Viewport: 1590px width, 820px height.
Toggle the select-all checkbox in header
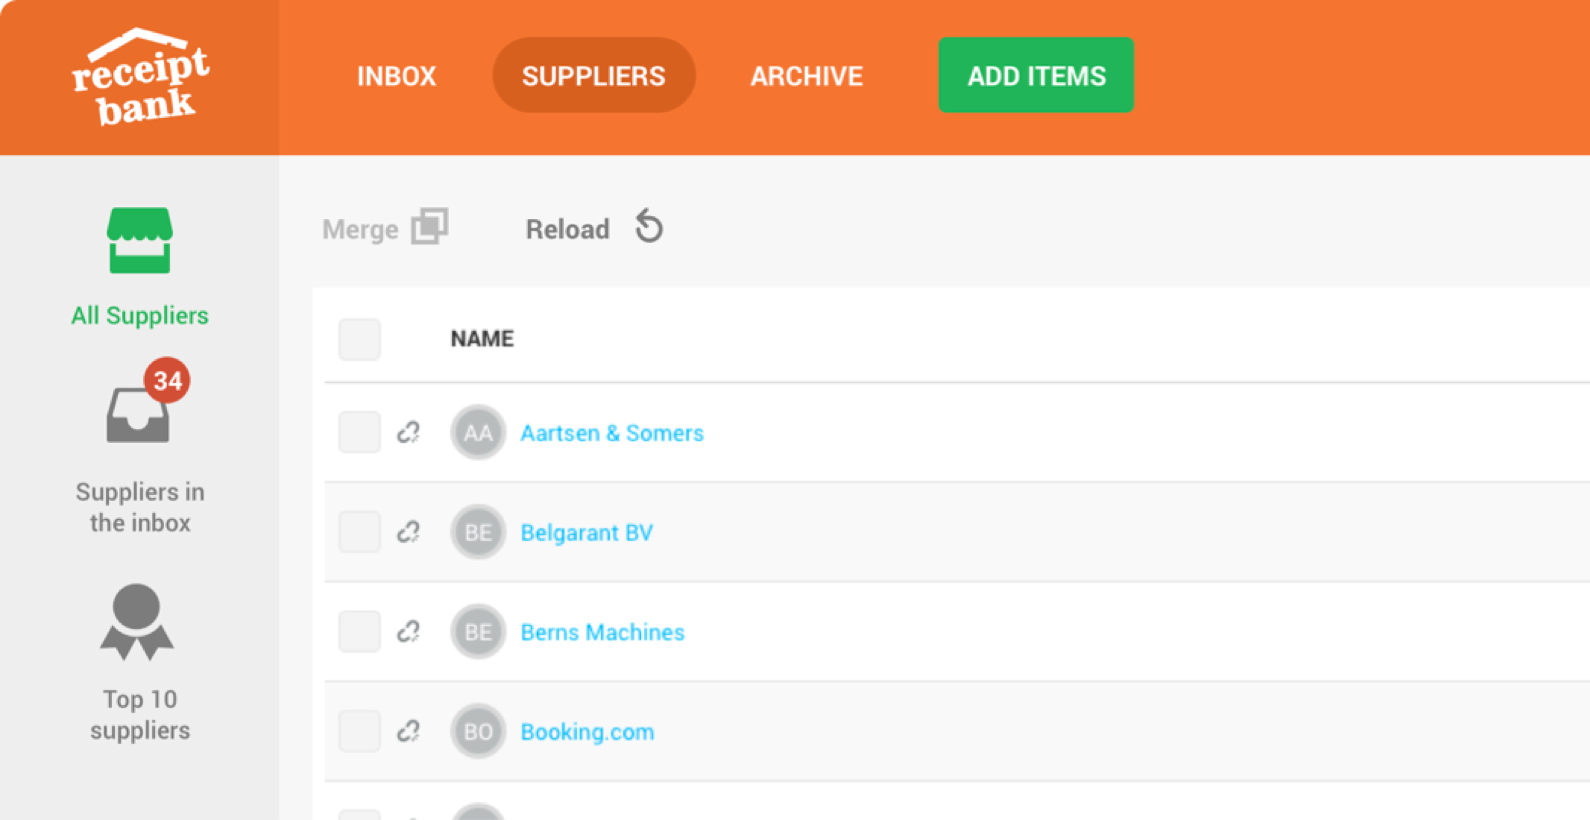359,339
